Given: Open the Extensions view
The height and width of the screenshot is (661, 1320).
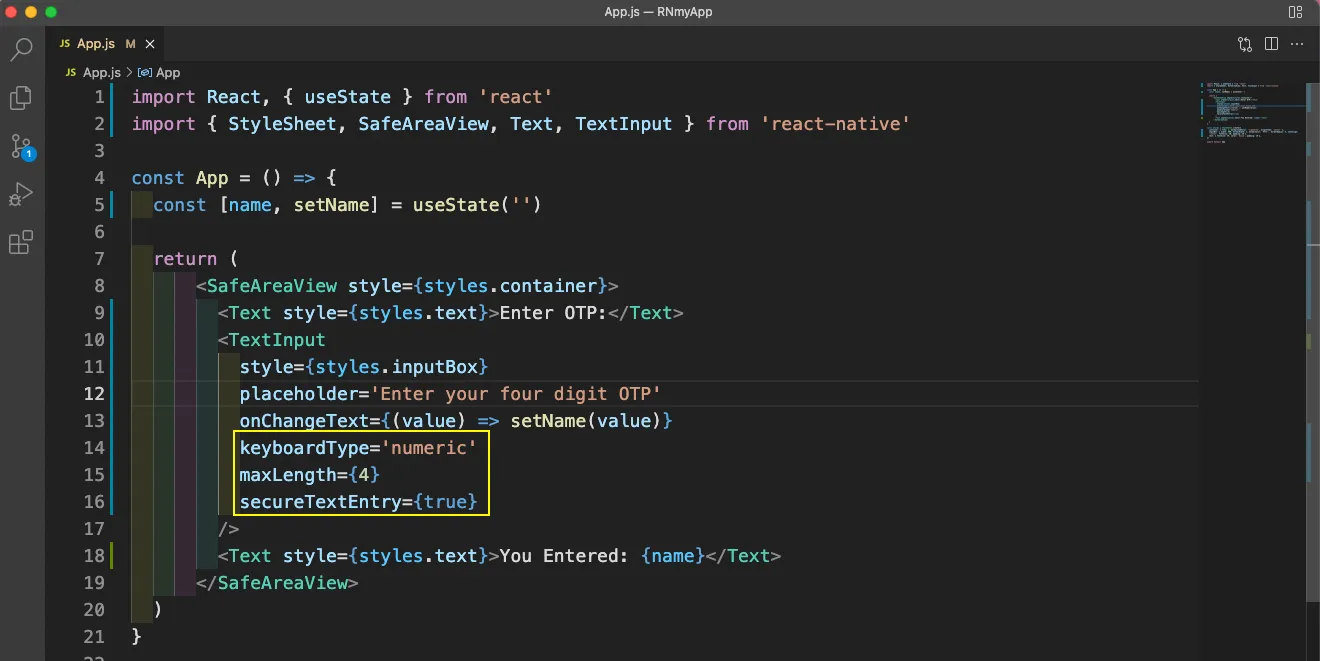Looking at the screenshot, I should (x=21, y=242).
